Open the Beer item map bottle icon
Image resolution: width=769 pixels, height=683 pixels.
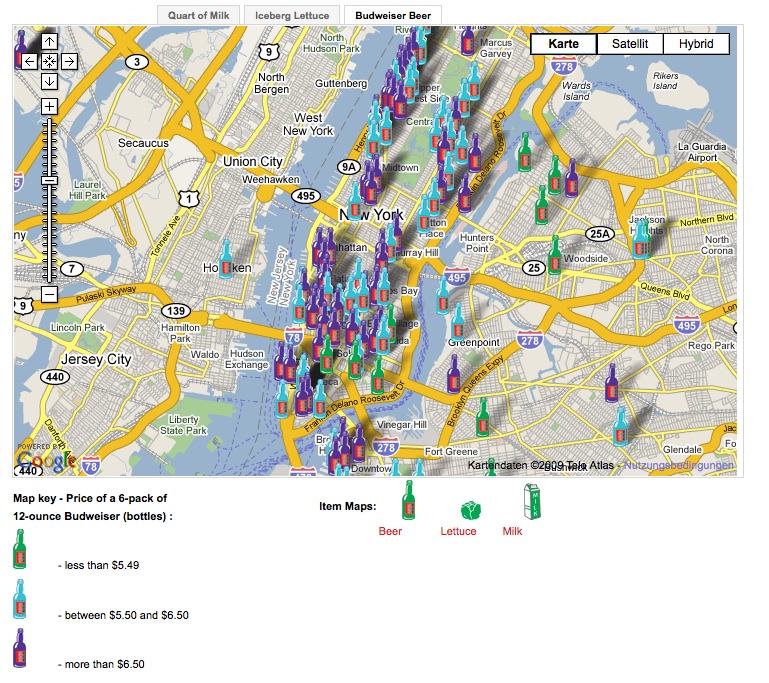click(408, 500)
